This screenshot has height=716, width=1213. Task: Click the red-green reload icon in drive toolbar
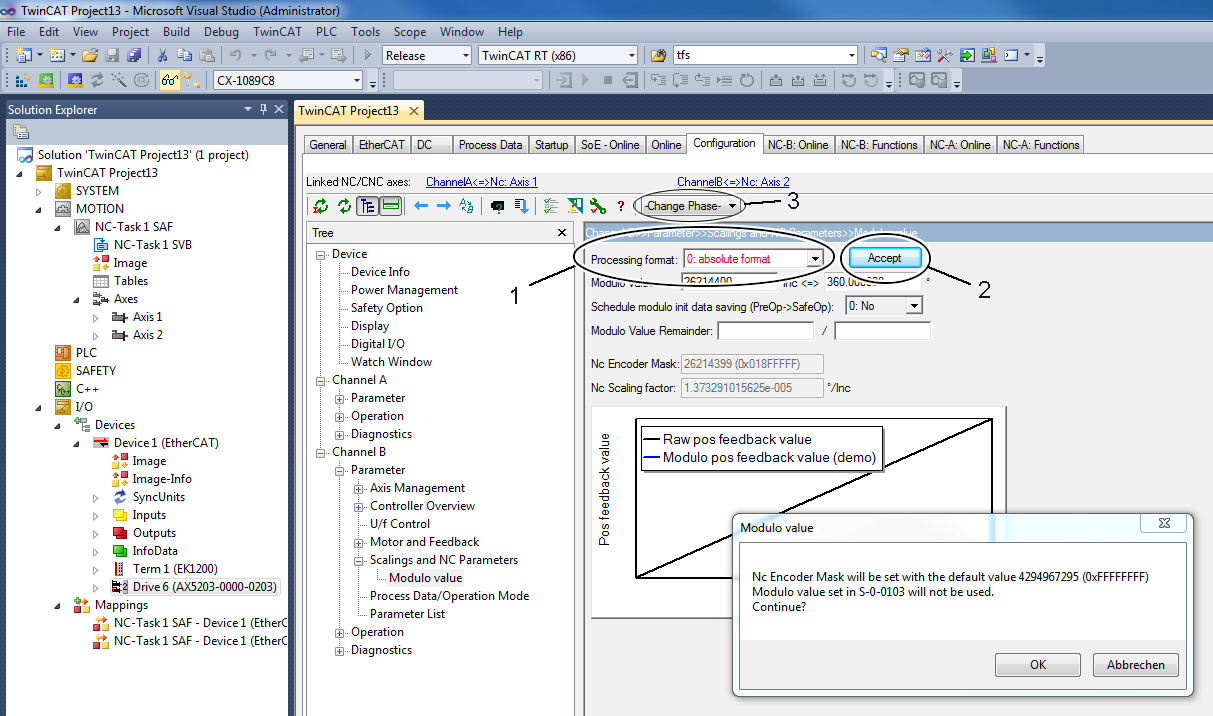(x=321, y=206)
